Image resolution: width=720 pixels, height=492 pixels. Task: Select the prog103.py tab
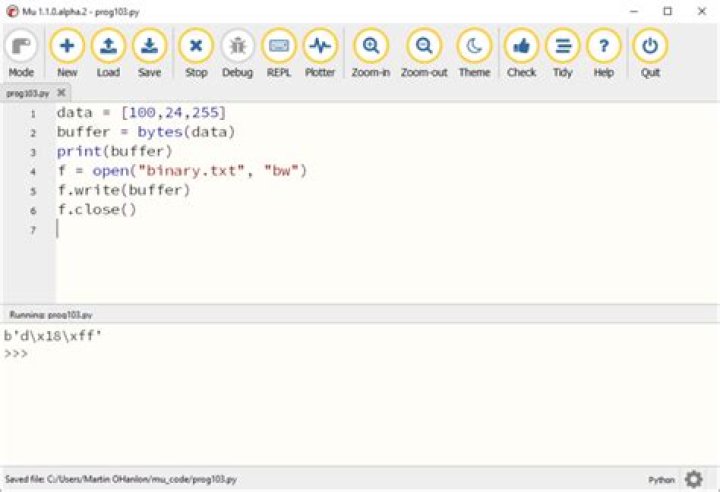click(x=28, y=93)
